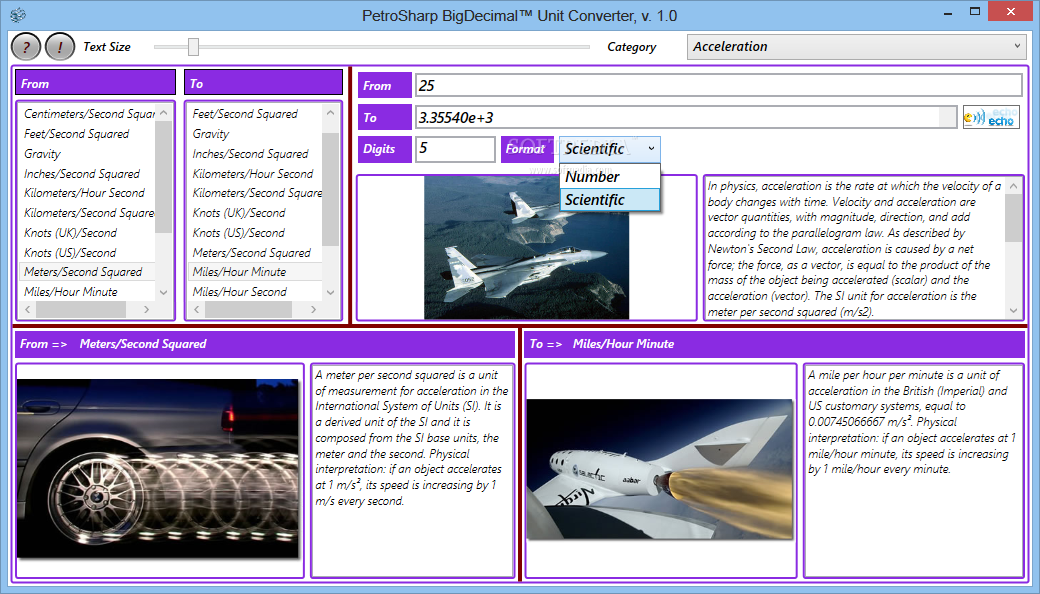Click the From list purple header
1040x594 pixels.
[96, 84]
